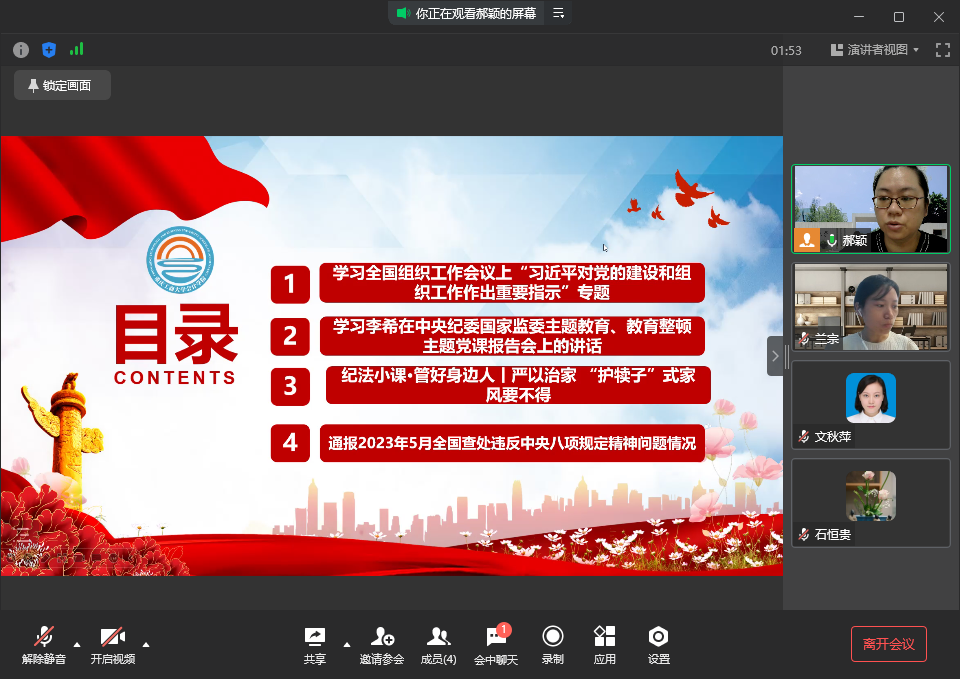Click 共享 share screen button

point(314,644)
